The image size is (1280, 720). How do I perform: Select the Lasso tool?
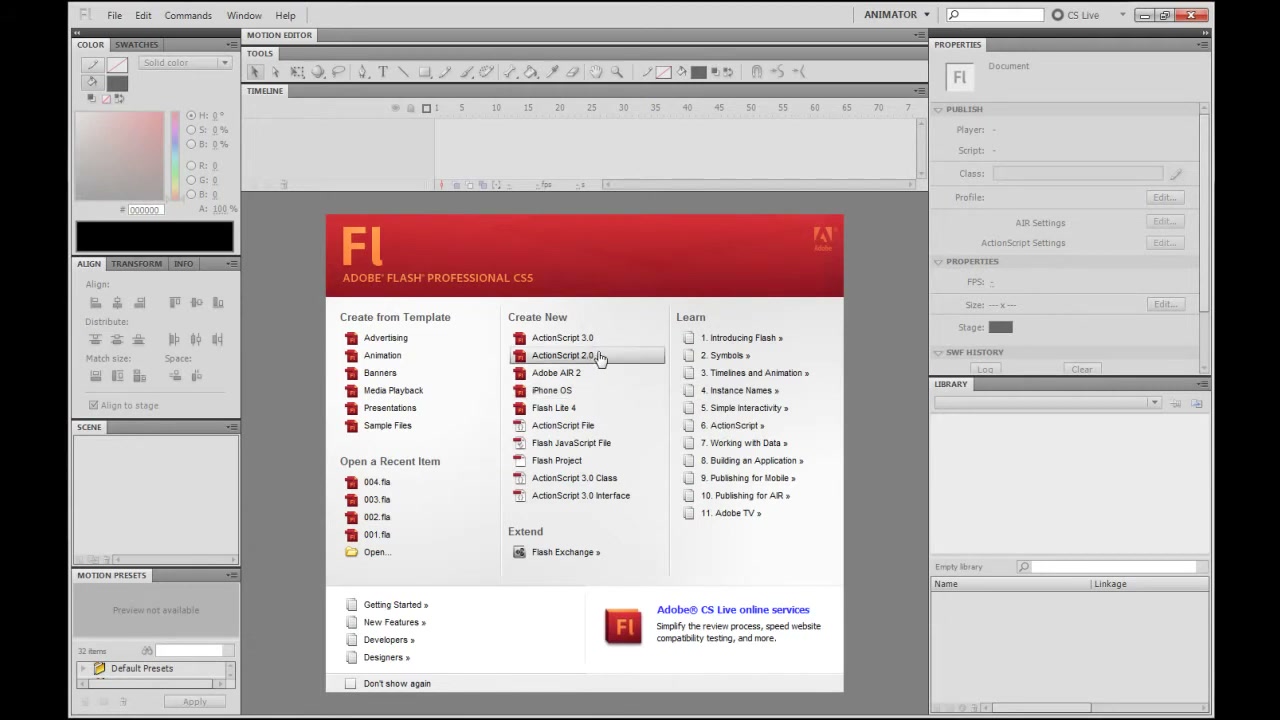(338, 72)
